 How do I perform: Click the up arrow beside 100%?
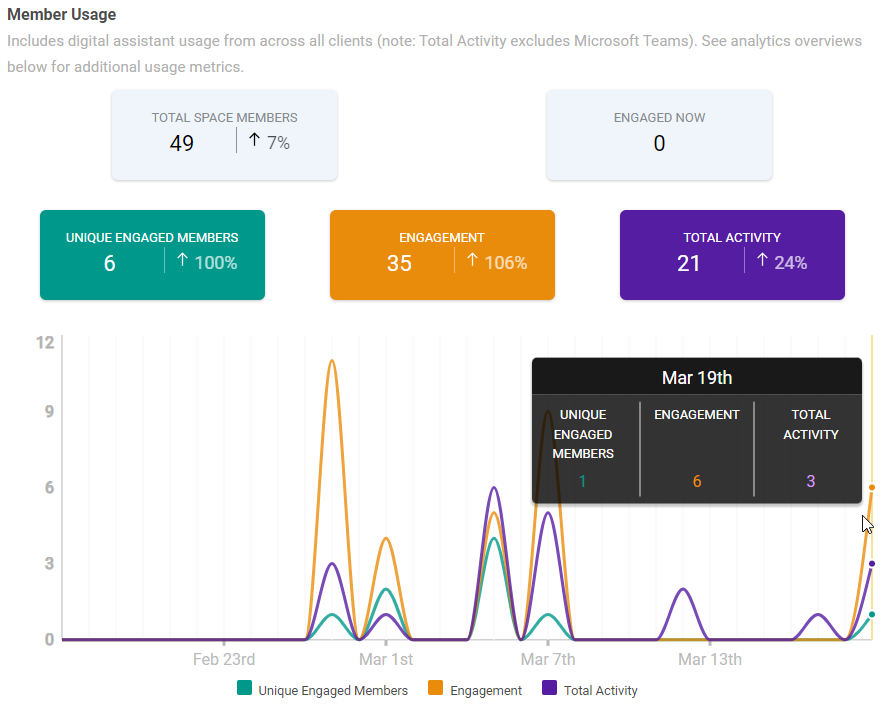point(182,260)
